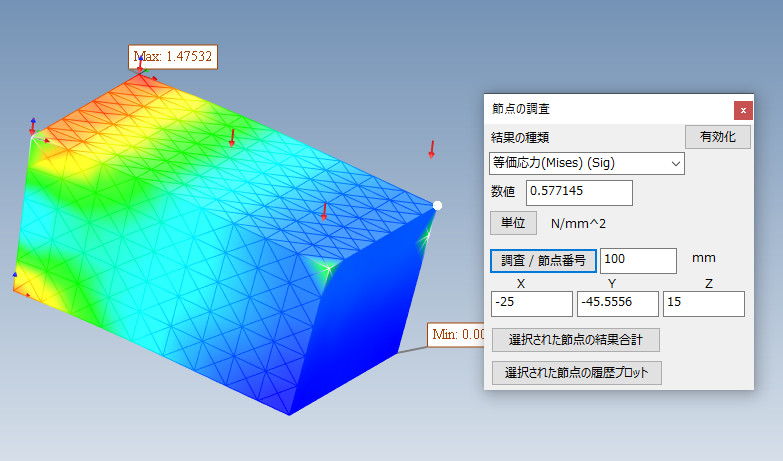Image resolution: width=783 pixels, height=461 pixels.
Task: Click the Max: 1.47532 label
Action: pyautogui.click(x=173, y=56)
